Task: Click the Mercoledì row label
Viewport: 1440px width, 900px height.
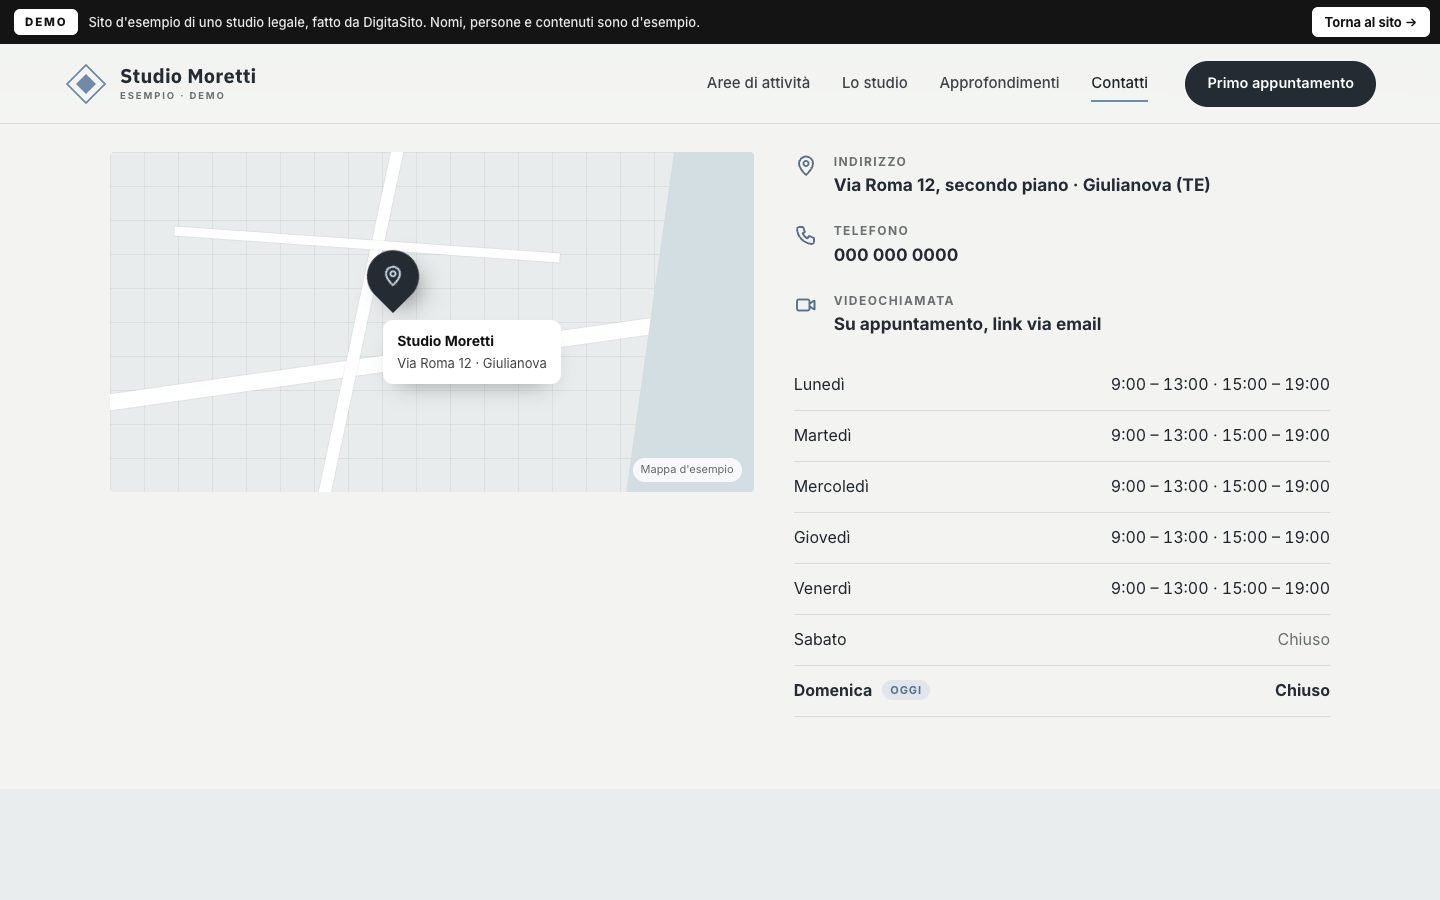Action: pos(831,487)
